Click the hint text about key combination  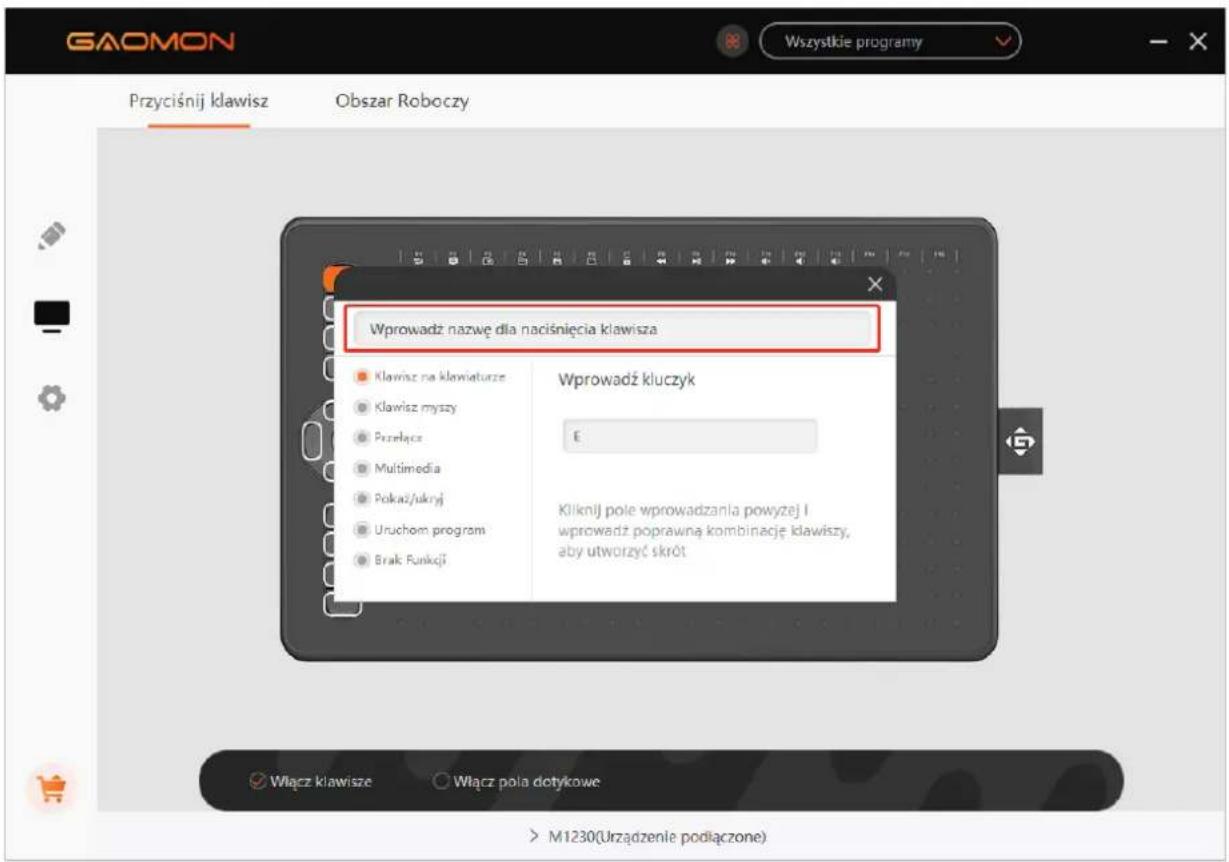(705, 530)
